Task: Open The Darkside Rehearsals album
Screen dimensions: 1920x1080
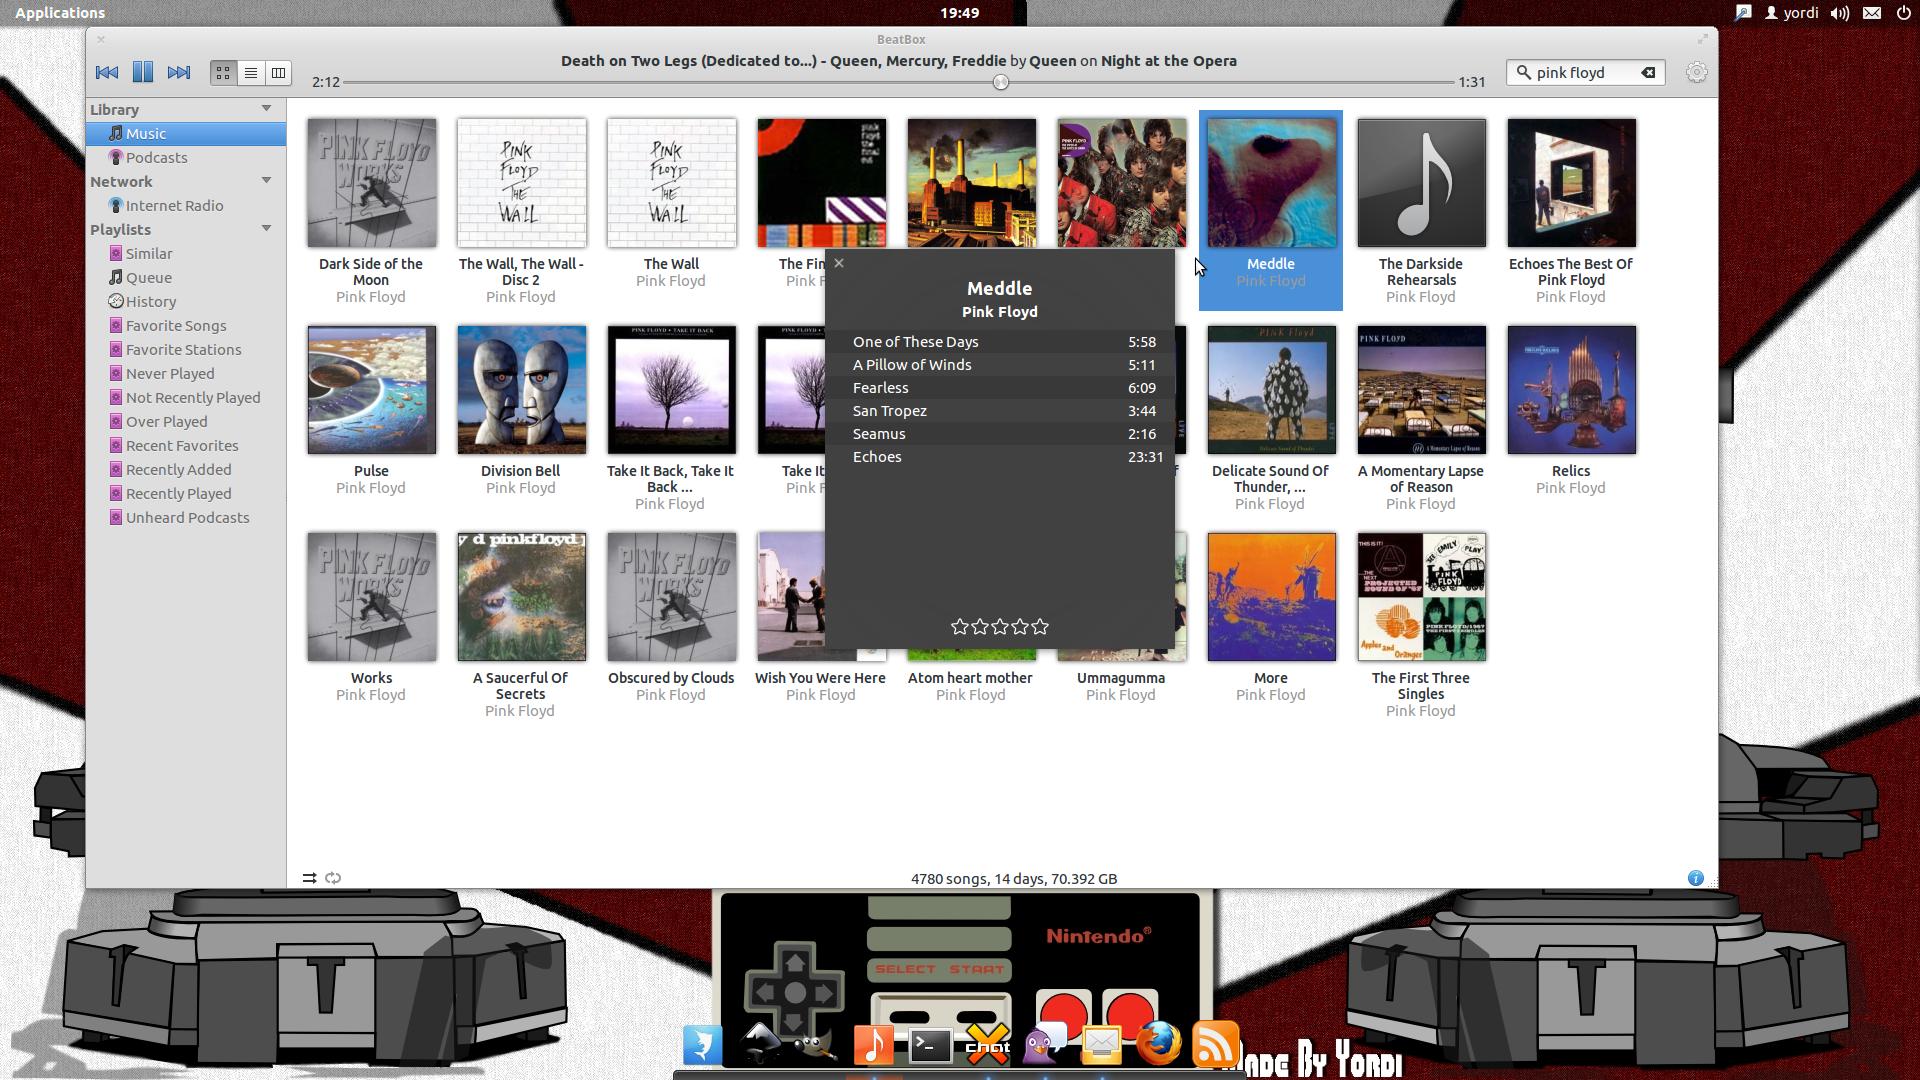Action: click(1422, 183)
